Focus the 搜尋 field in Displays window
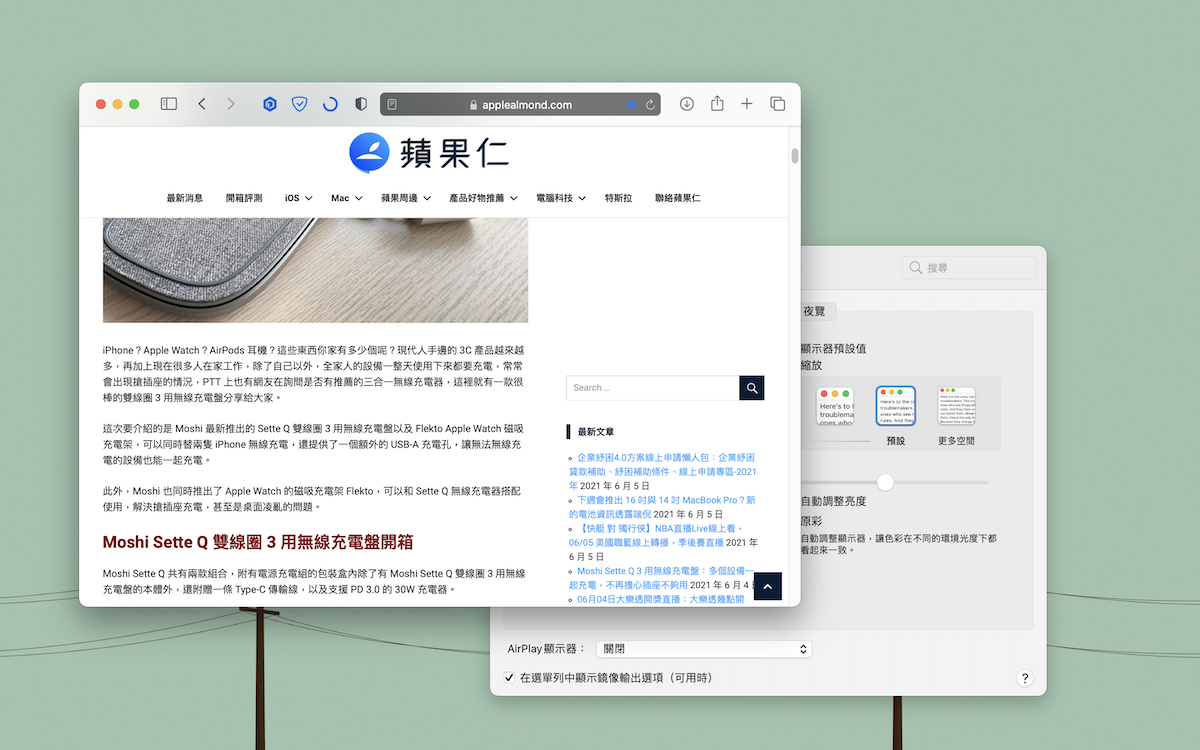Image resolution: width=1200 pixels, height=750 pixels. pyautogui.click(x=969, y=268)
